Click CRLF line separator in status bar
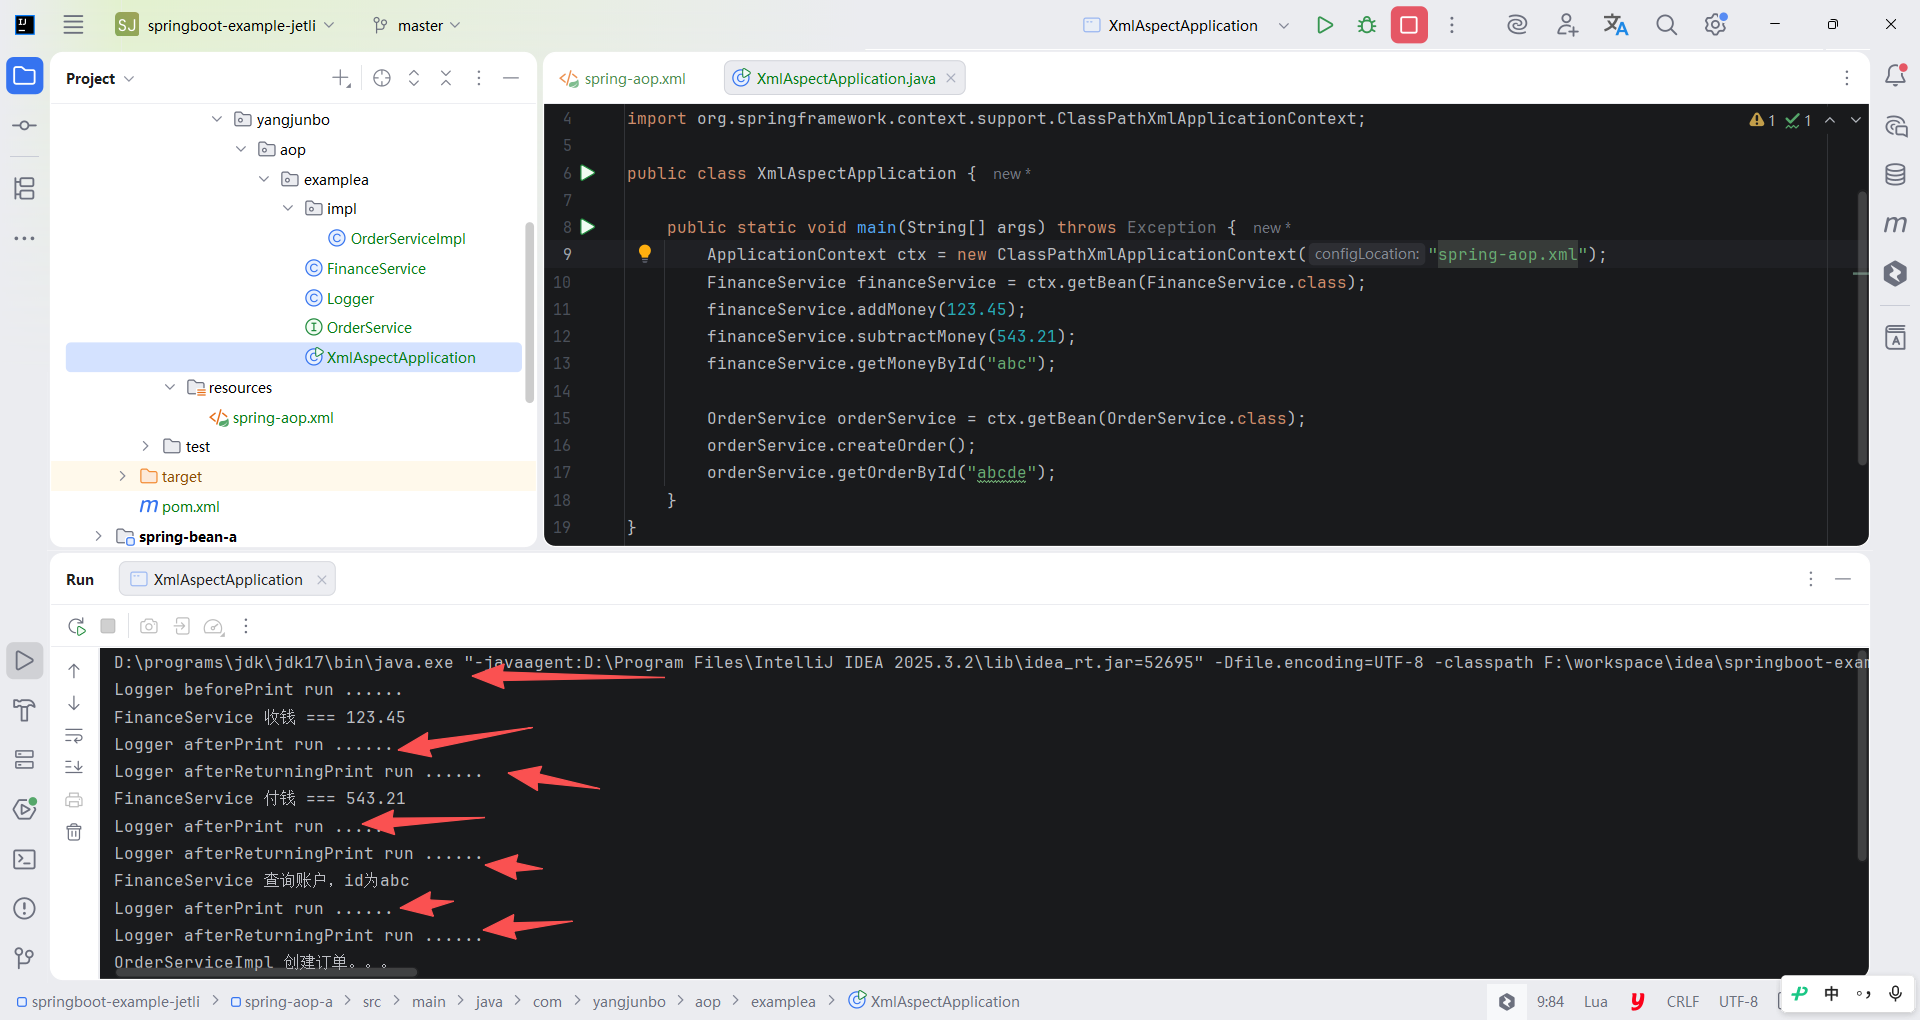This screenshot has width=1920, height=1020. [x=1683, y=1001]
